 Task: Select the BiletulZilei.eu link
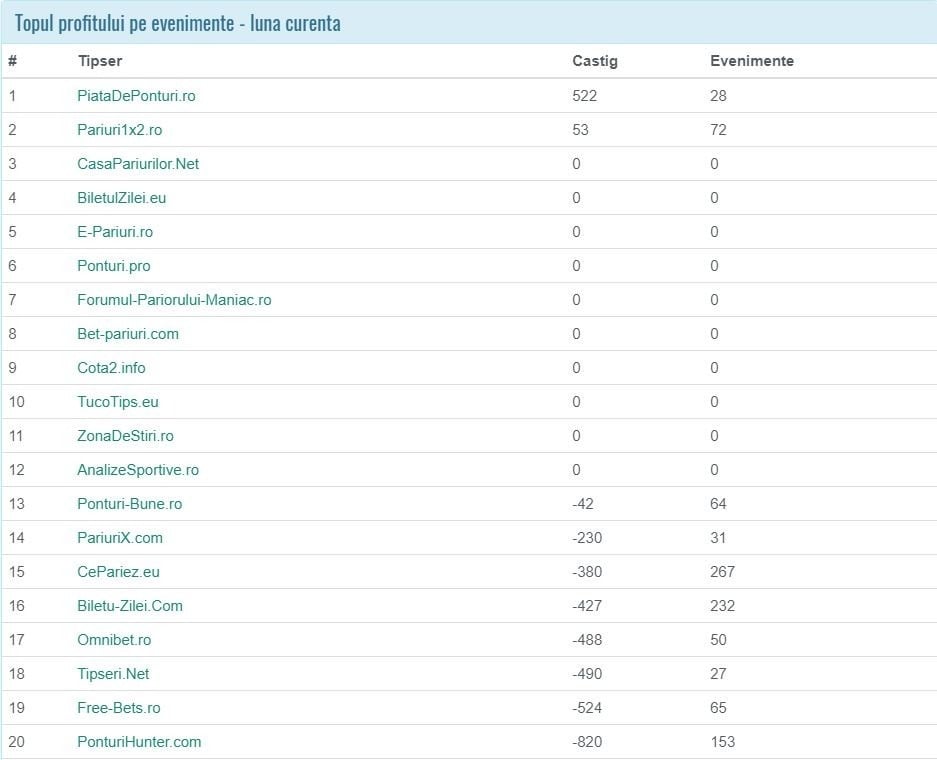point(121,198)
